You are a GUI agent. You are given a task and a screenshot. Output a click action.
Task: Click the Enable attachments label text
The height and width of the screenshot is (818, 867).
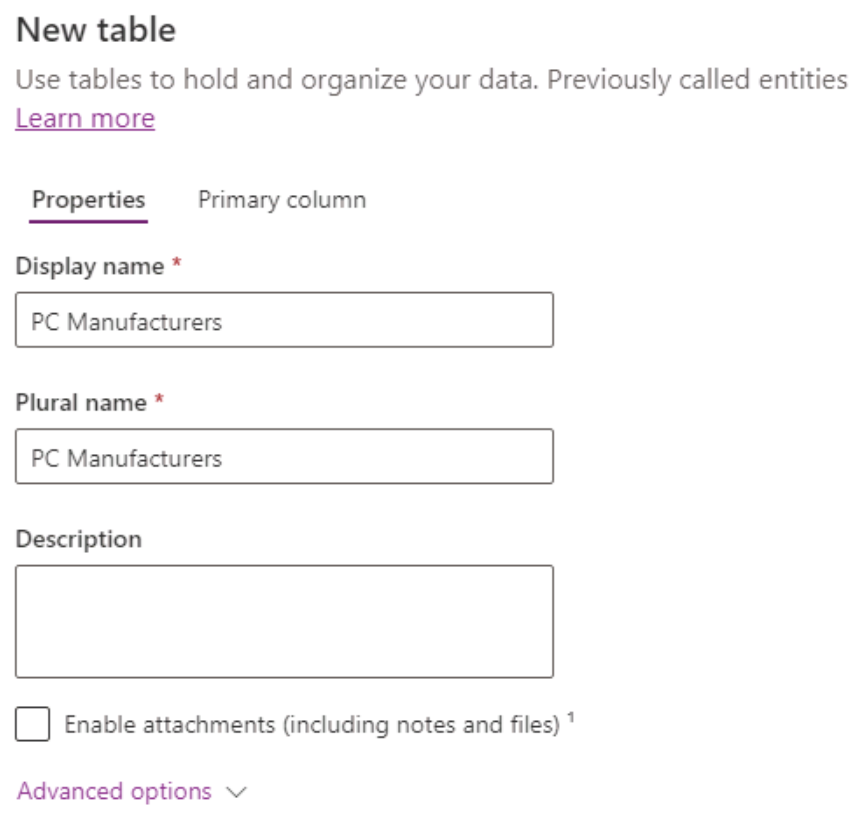(312, 725)
